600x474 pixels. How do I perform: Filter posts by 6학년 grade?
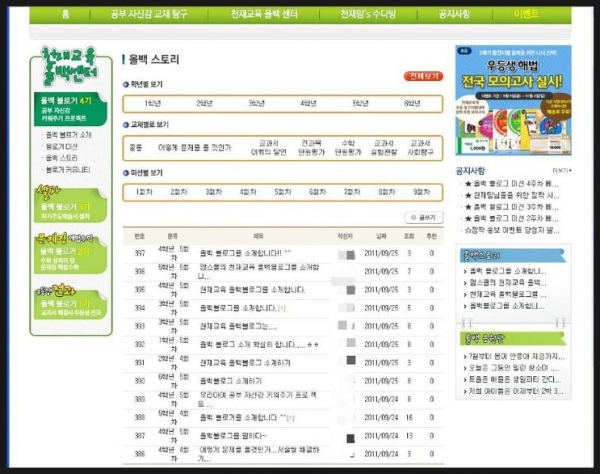tap(411, 103)
